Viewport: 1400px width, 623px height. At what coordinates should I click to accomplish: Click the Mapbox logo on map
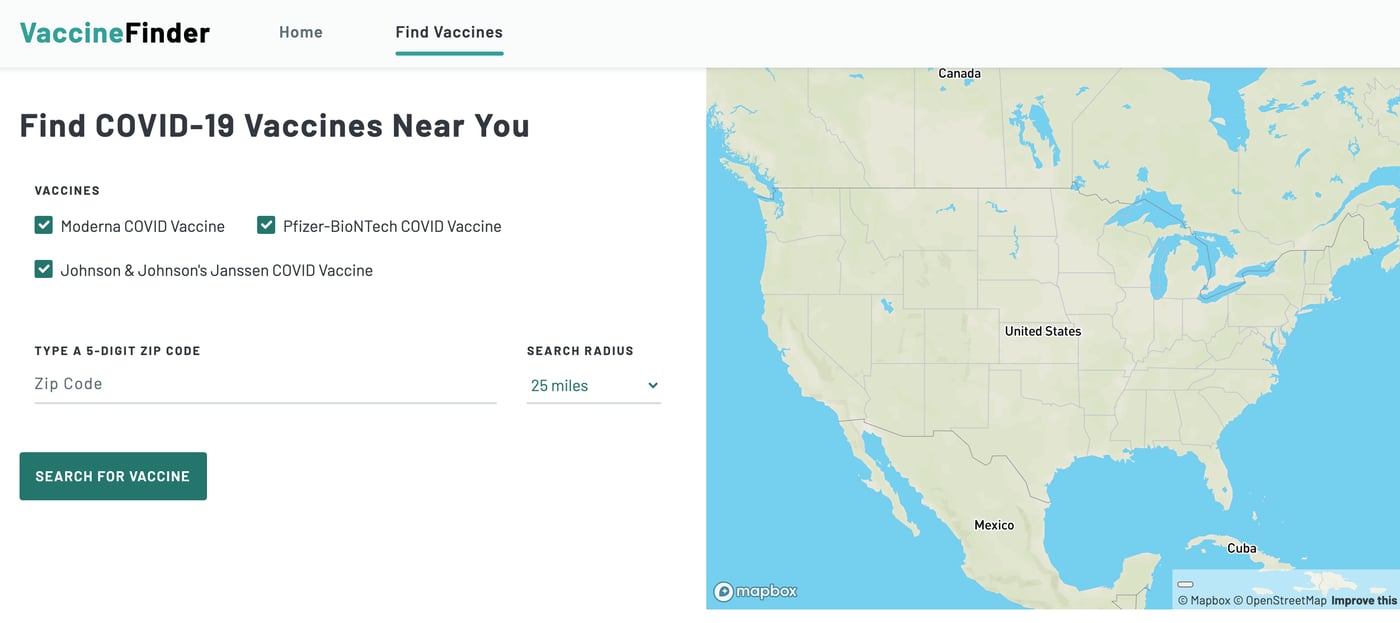pyautogui.click(x=755, y=591)
